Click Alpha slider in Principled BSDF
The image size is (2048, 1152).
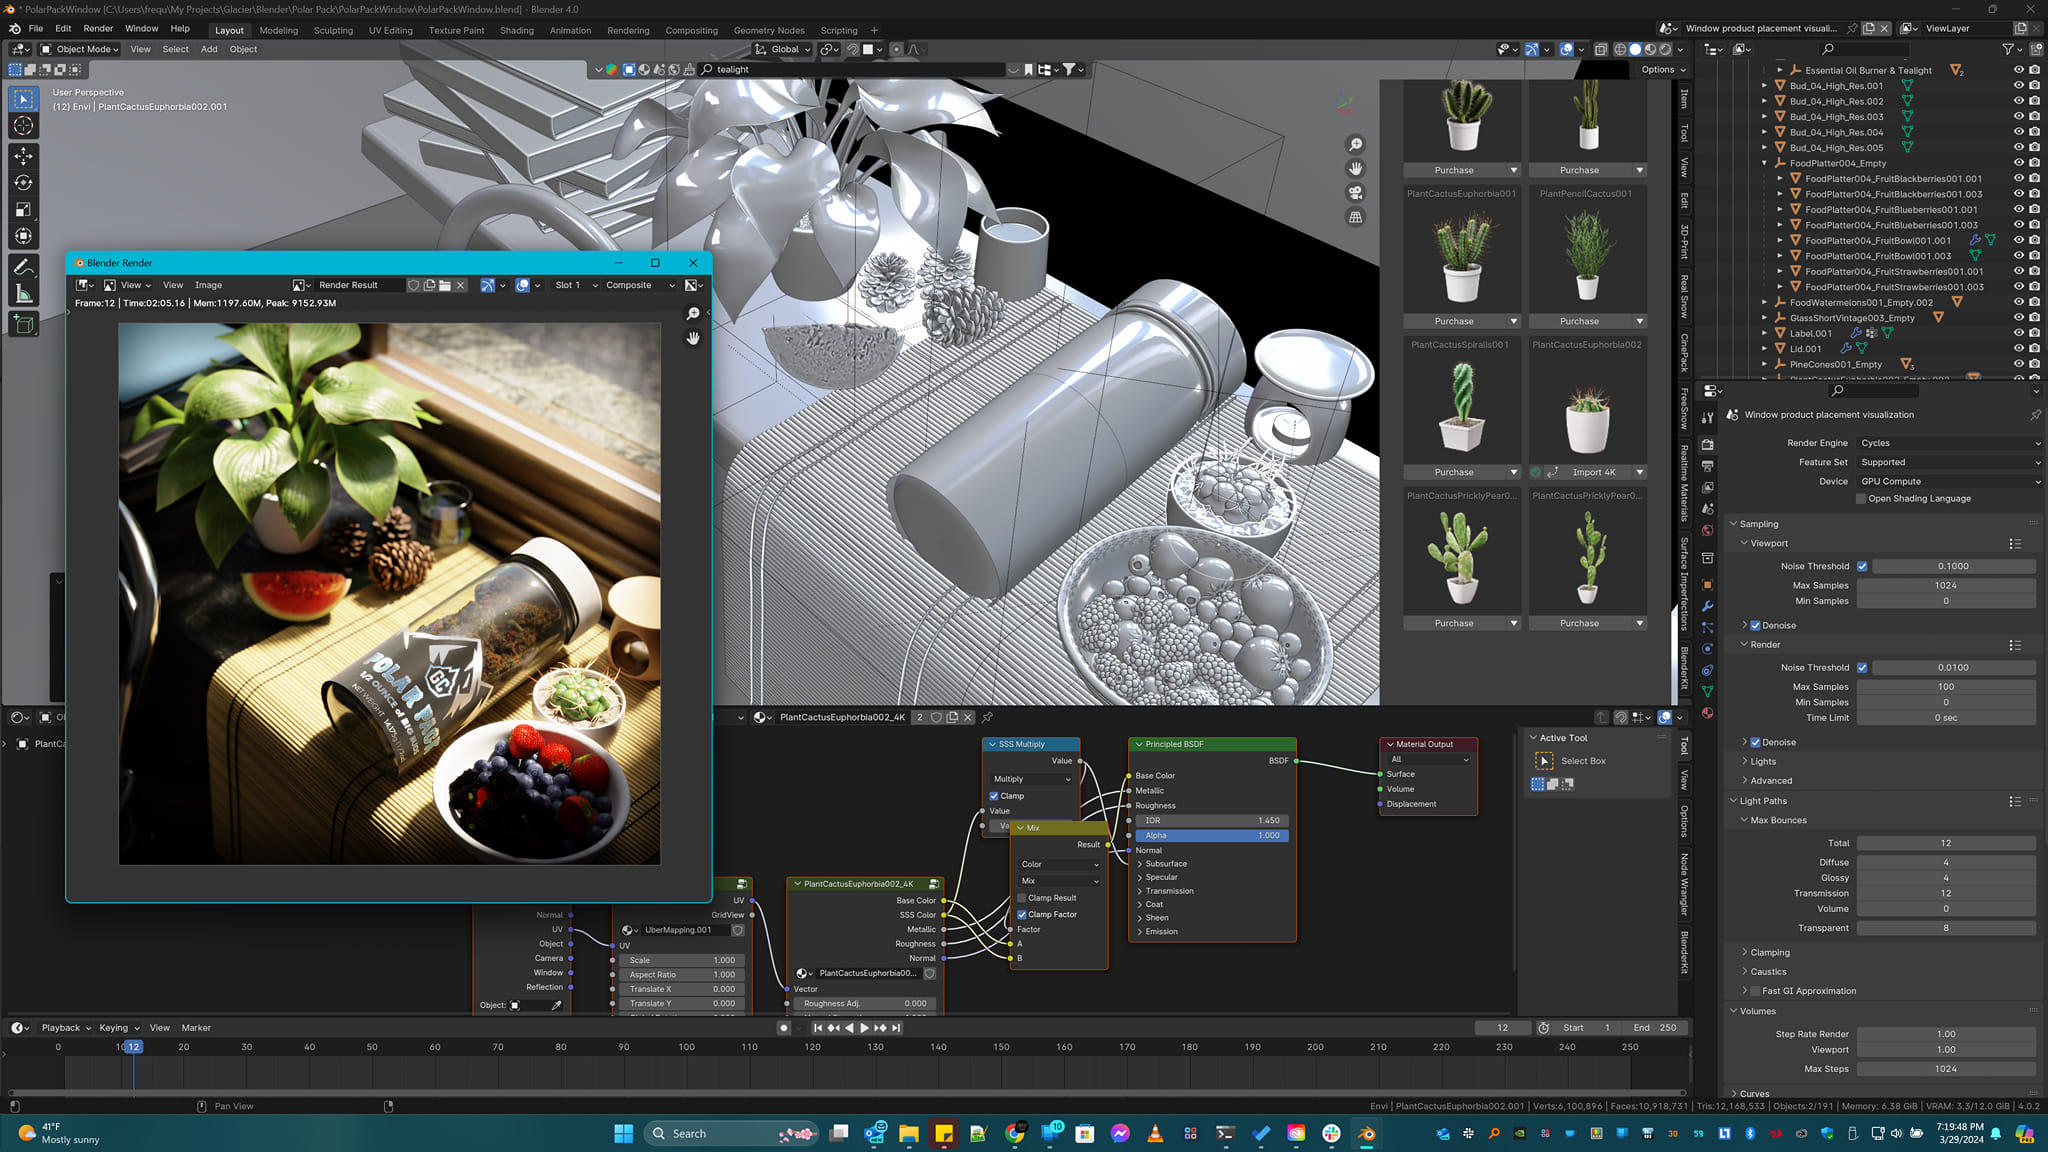click(1212, 836)
